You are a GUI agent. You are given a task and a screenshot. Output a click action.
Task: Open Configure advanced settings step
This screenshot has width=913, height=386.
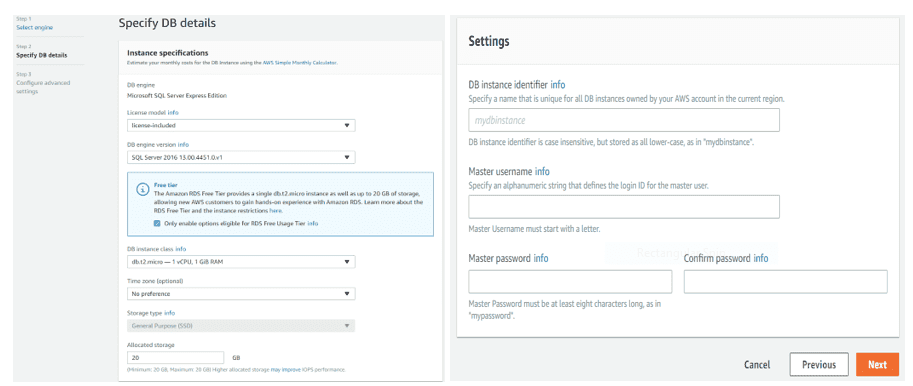43,87
